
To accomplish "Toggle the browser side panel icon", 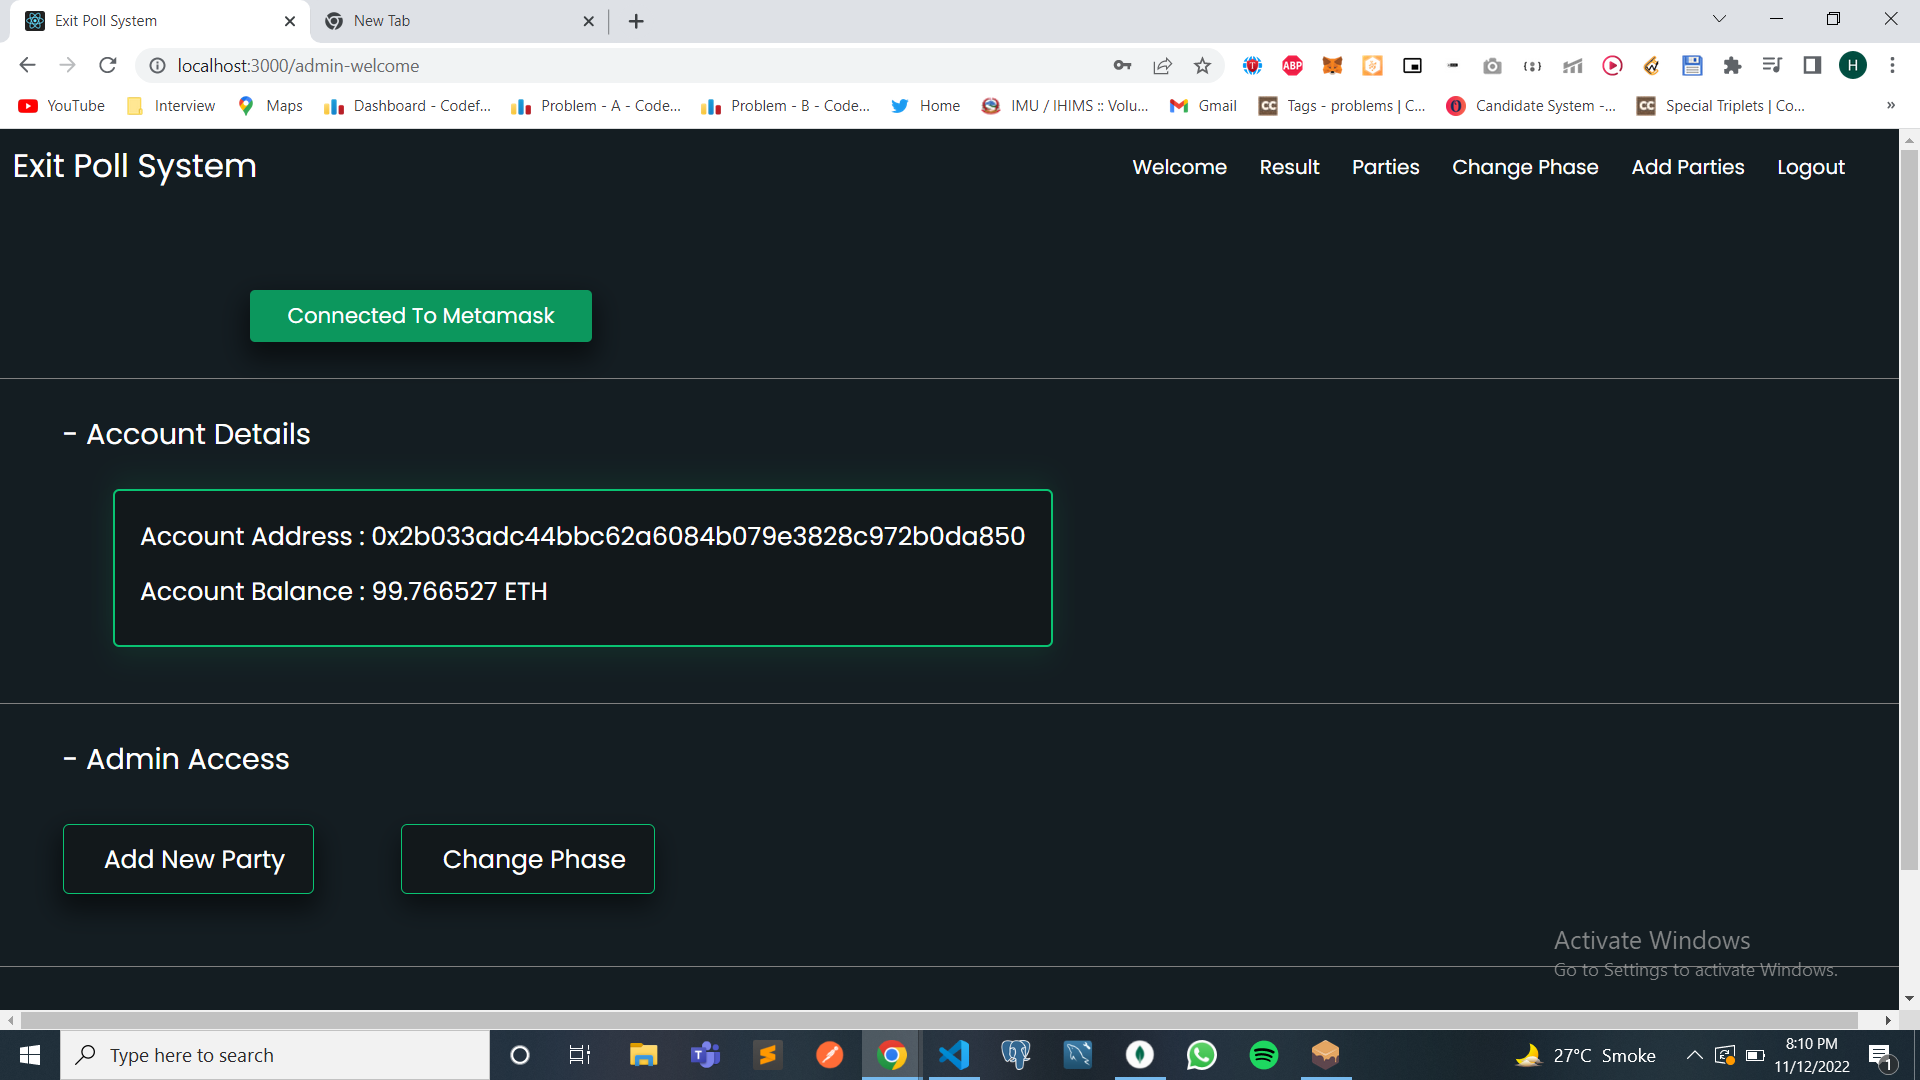I will (x=1812, y=66).
